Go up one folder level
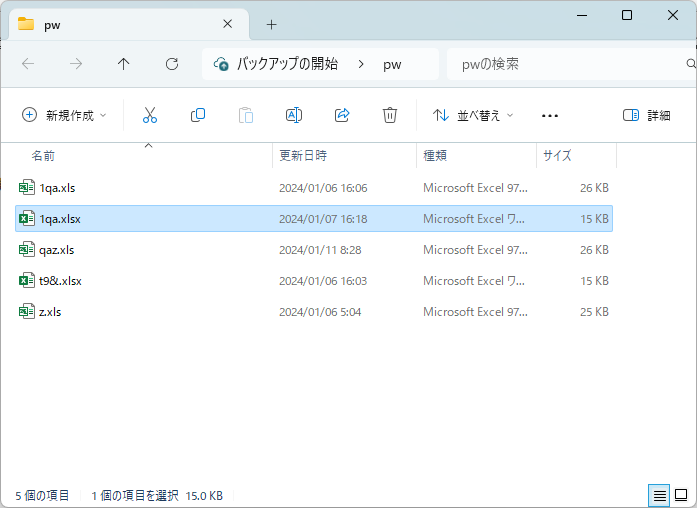 [124, 64]
